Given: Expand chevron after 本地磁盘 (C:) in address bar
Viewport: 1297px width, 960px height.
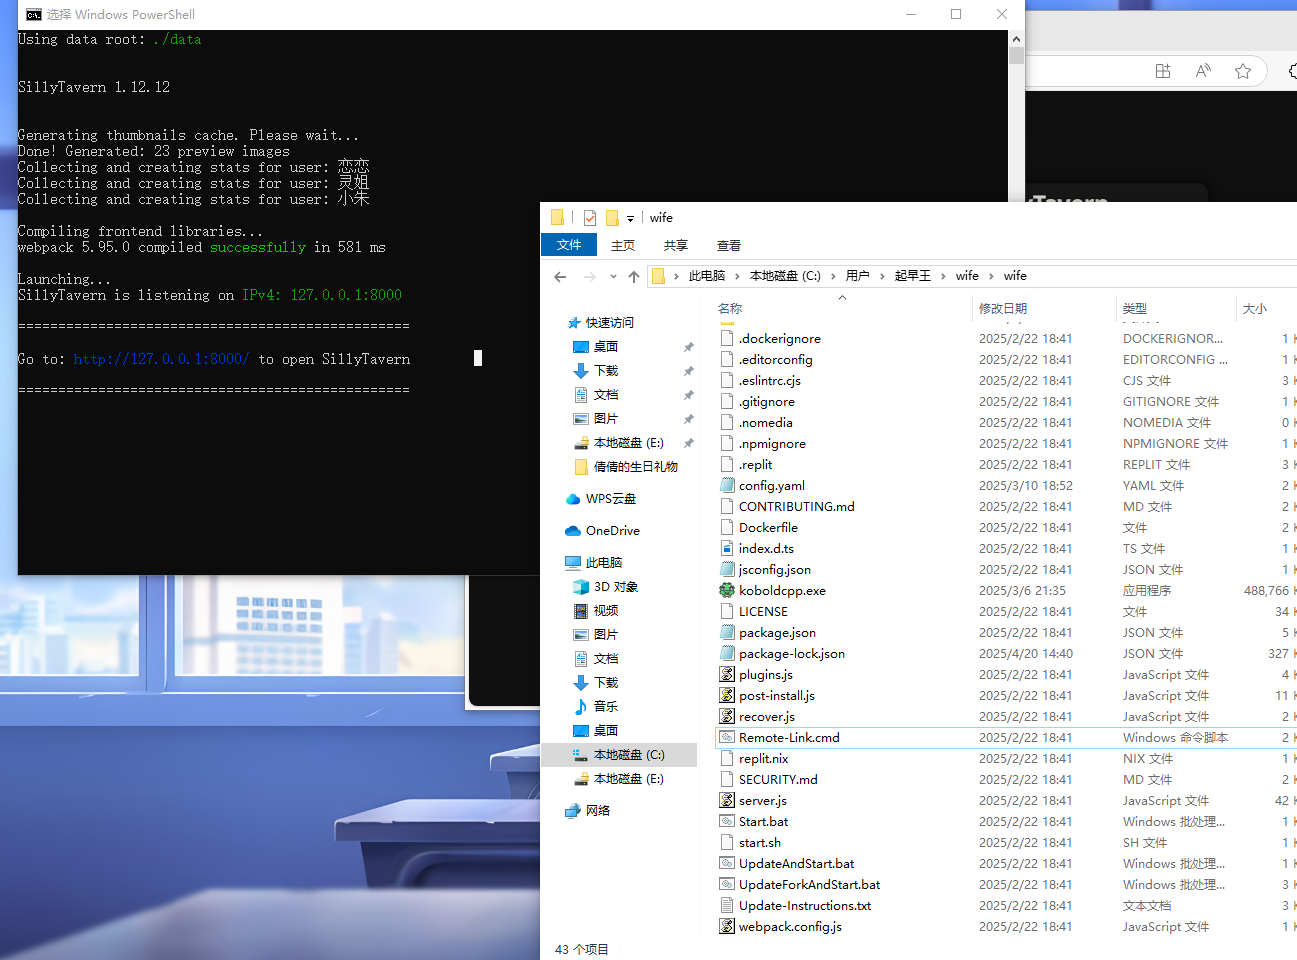Looking at the screenshot, I should pyautogui.click(x=833, y=276).
